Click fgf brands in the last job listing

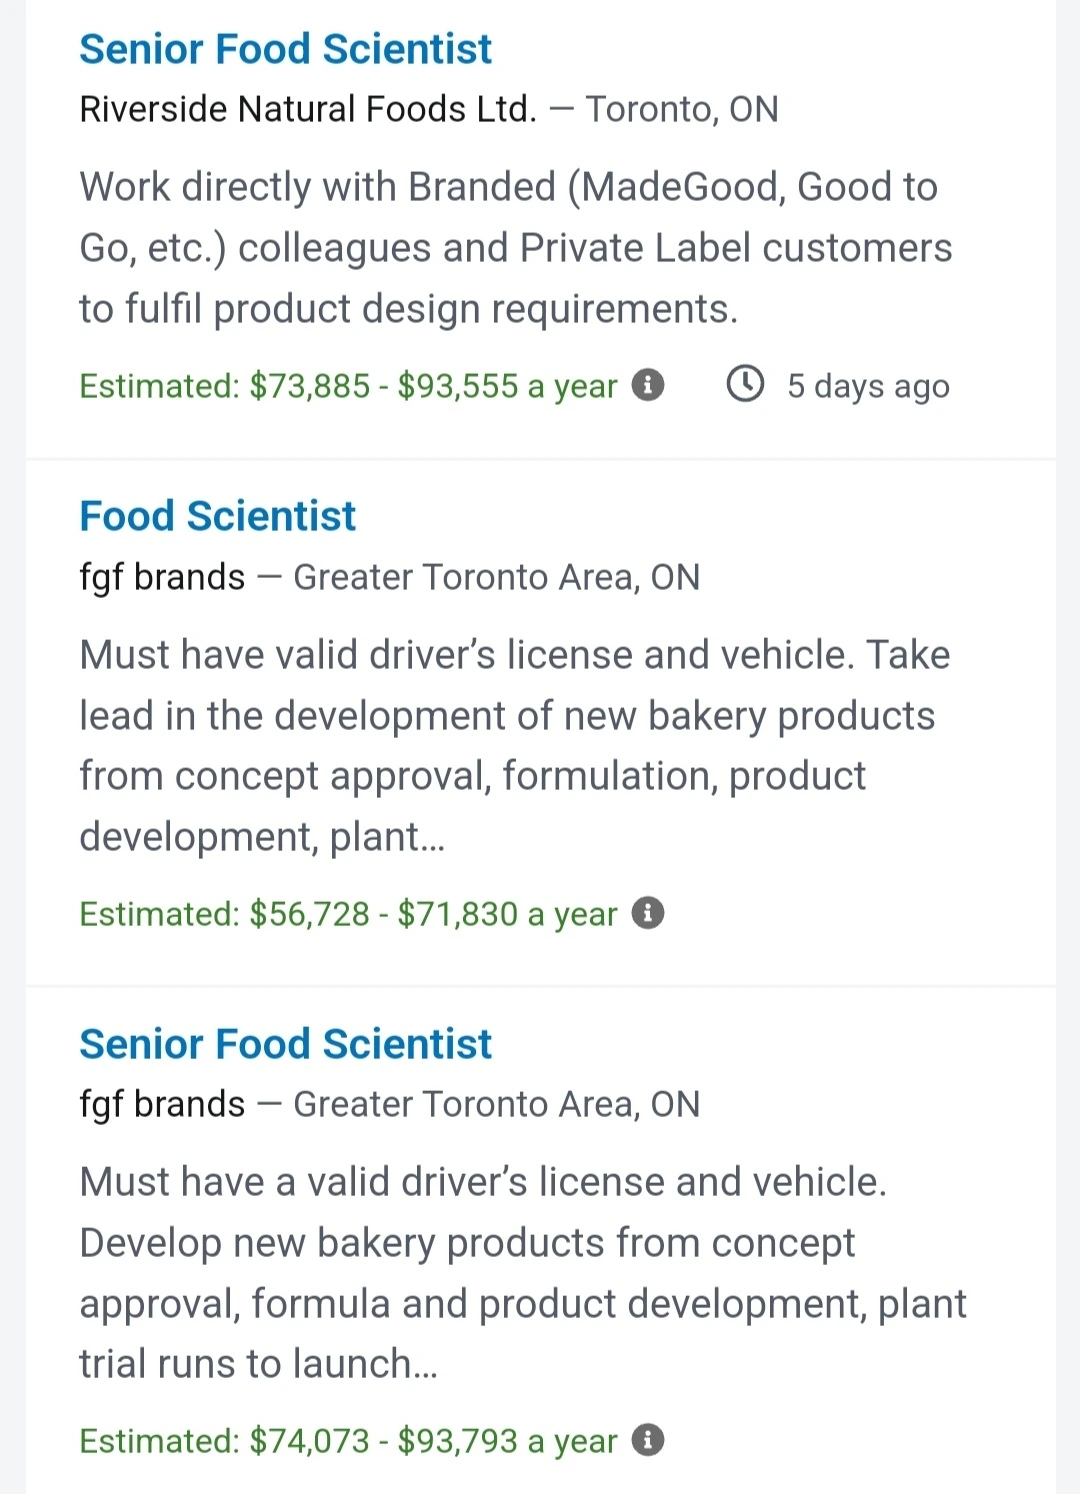tap(162, 1104)
